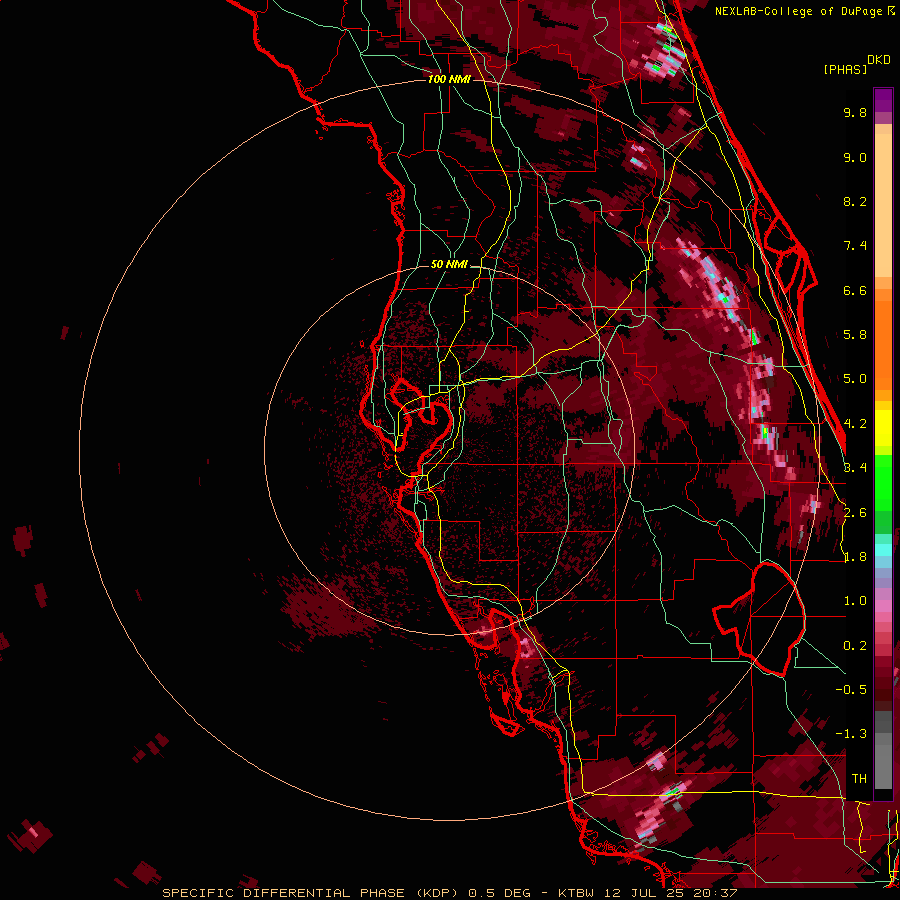
Task: Click the [PHAS] label above the color scale
Action: pos(845,70)
